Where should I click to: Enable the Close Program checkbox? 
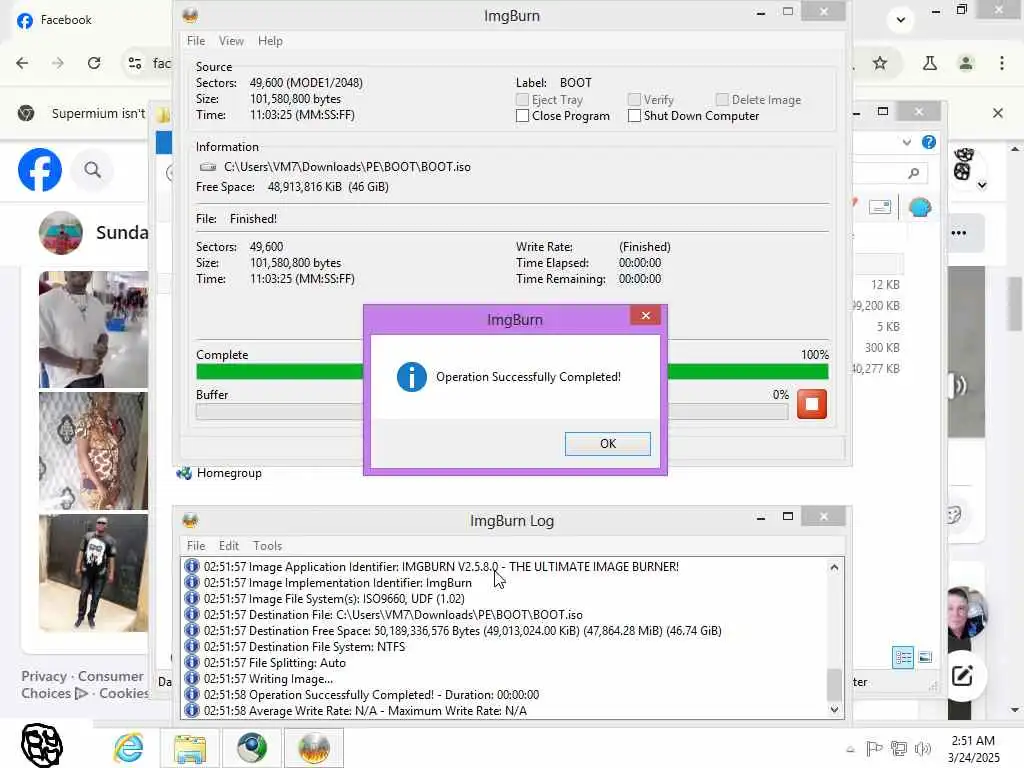522,116
